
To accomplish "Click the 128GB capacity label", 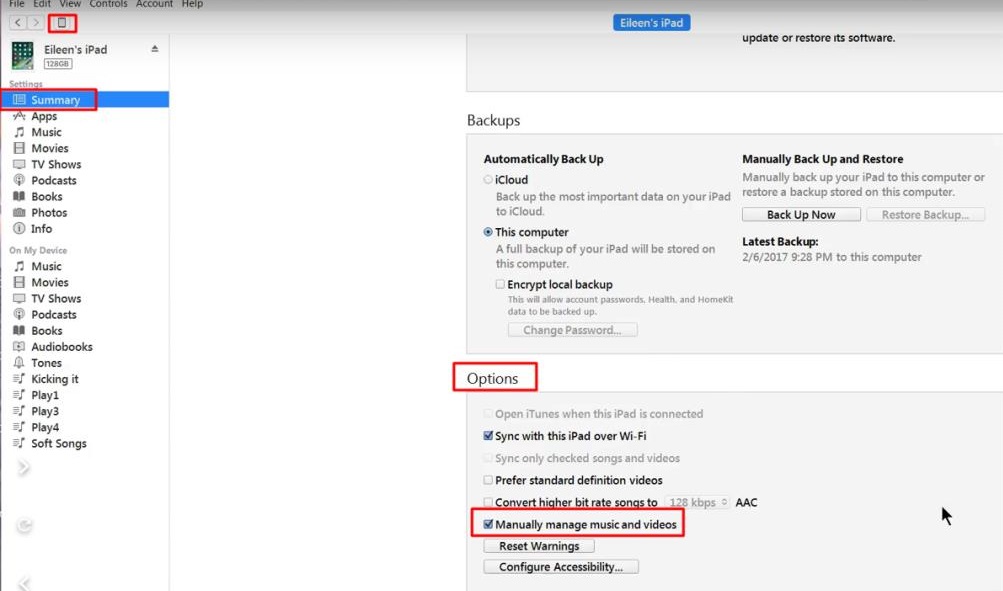I will tap(58, 63).
